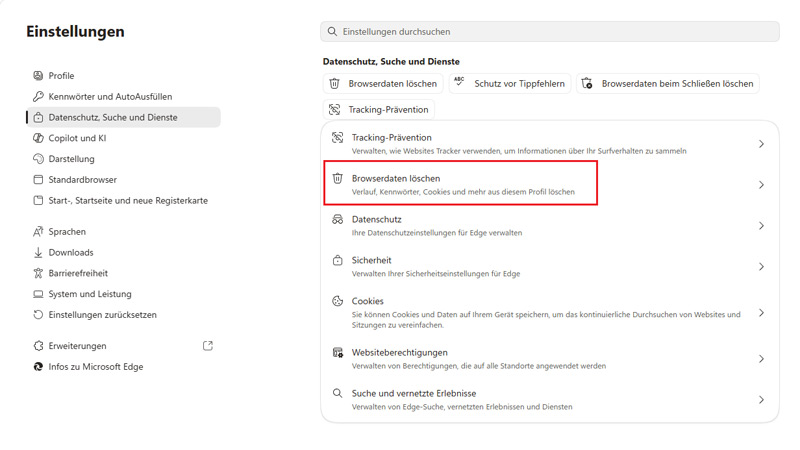Click the trash icon in Browserdaten löschen chip
Image resolution: width=800 pixels, height=450 pixels.
click(x=335, y=84)
